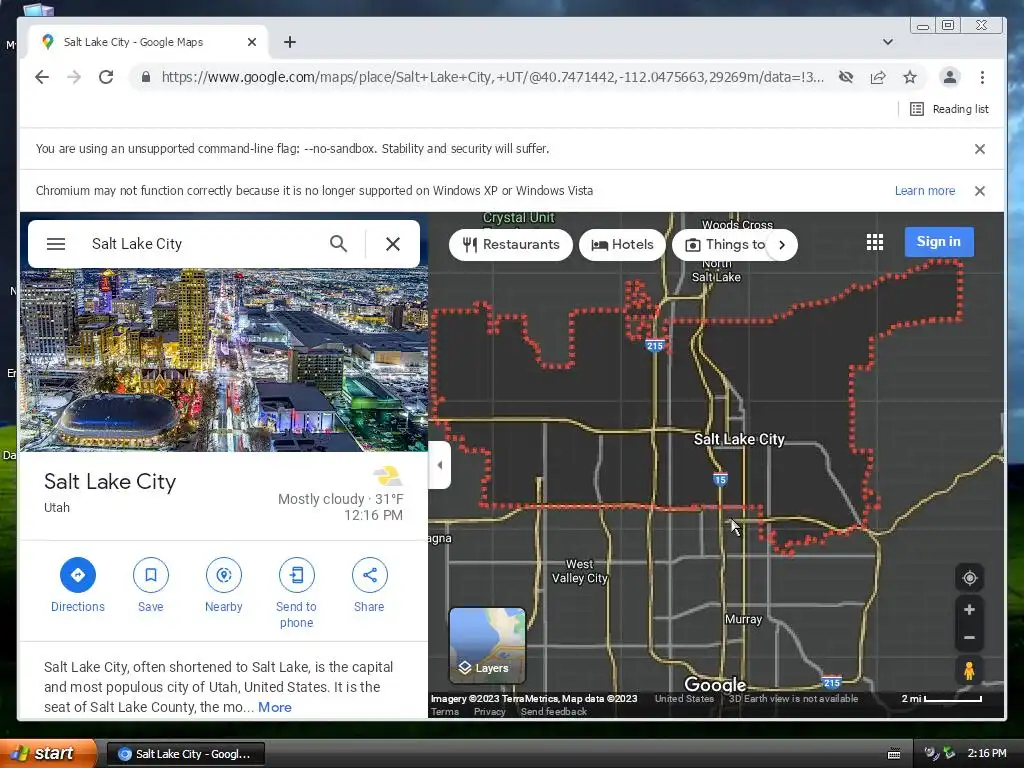1024x768 pixels.
Task: Open a new browser tab
Action: pyautogui.click(x=290, y=42)
